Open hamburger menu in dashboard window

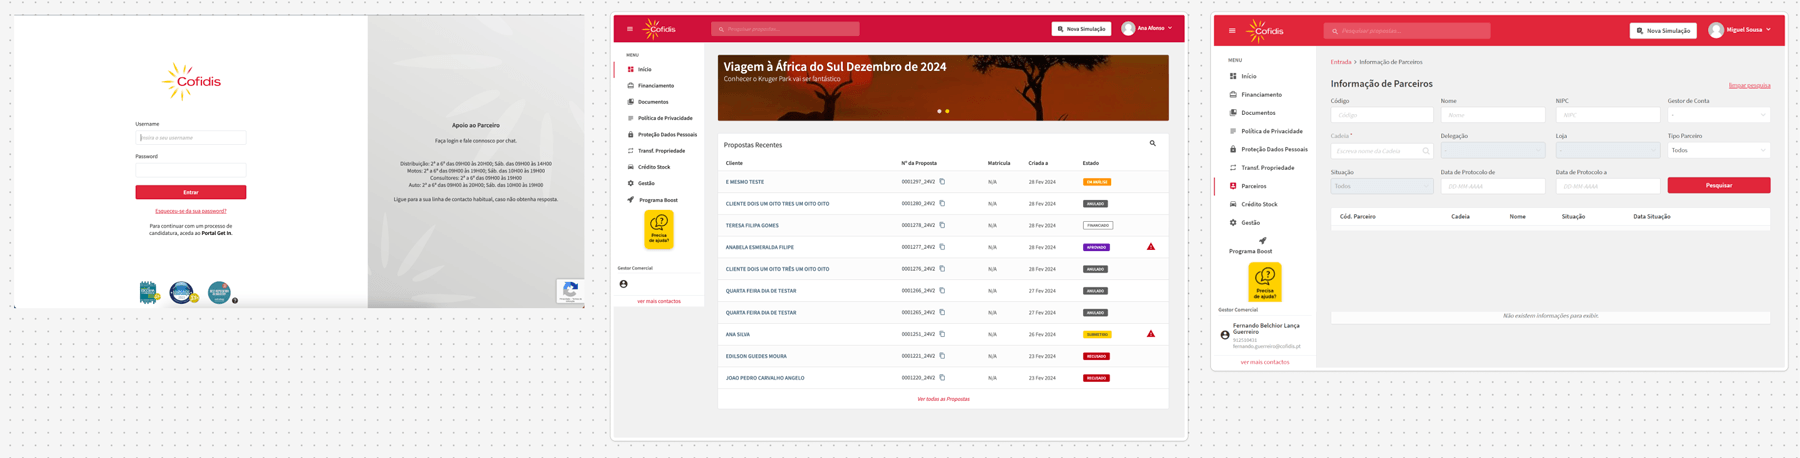pyautogui.click(x=630, y=29)
